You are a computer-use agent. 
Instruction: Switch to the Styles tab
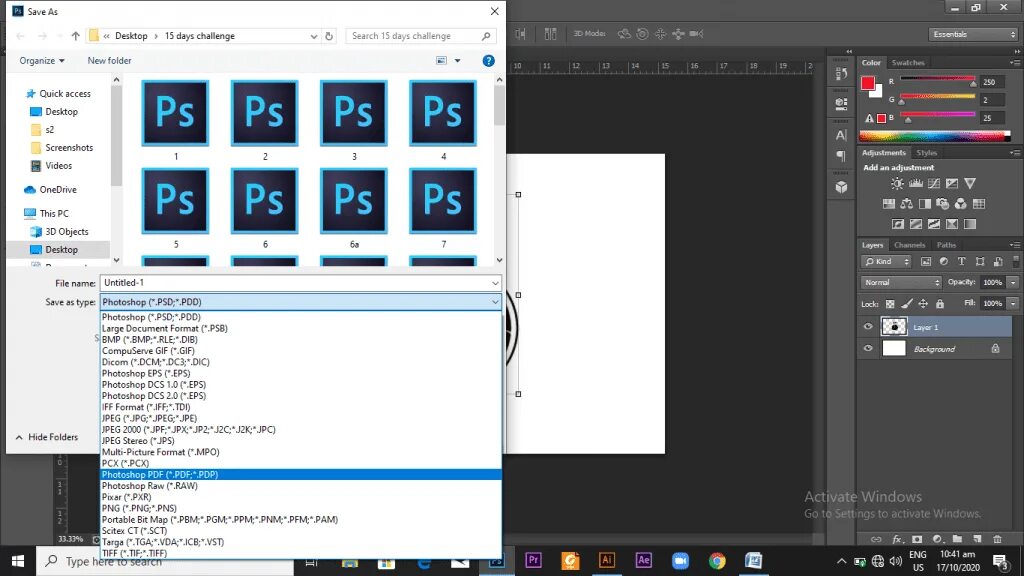(x=926, y=153)
